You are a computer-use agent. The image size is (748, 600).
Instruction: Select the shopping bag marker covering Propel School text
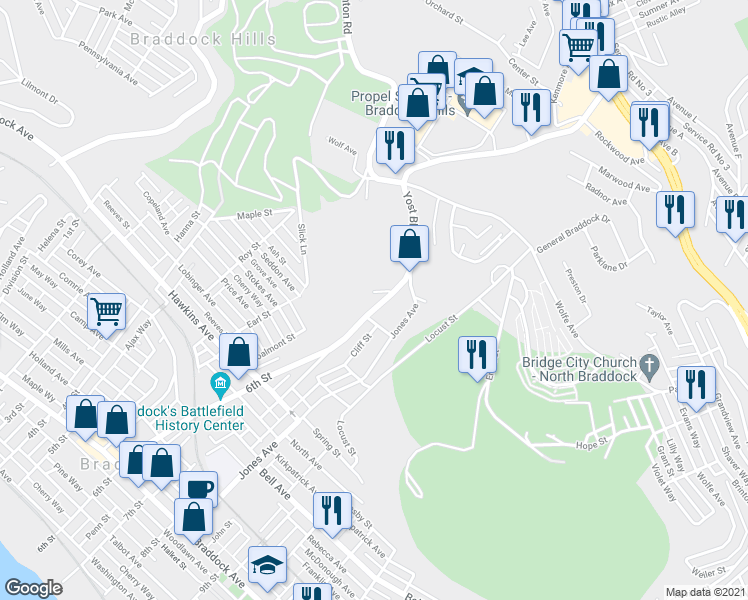417,105
